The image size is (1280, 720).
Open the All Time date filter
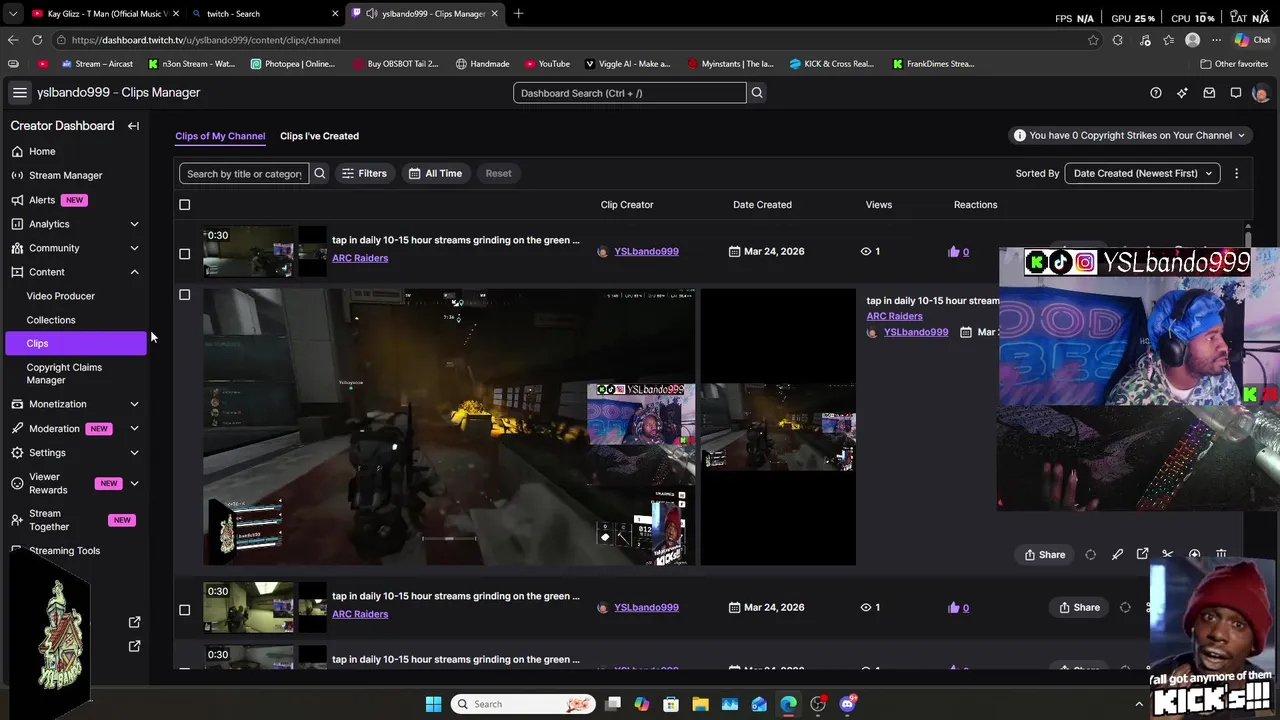(435, 173)
